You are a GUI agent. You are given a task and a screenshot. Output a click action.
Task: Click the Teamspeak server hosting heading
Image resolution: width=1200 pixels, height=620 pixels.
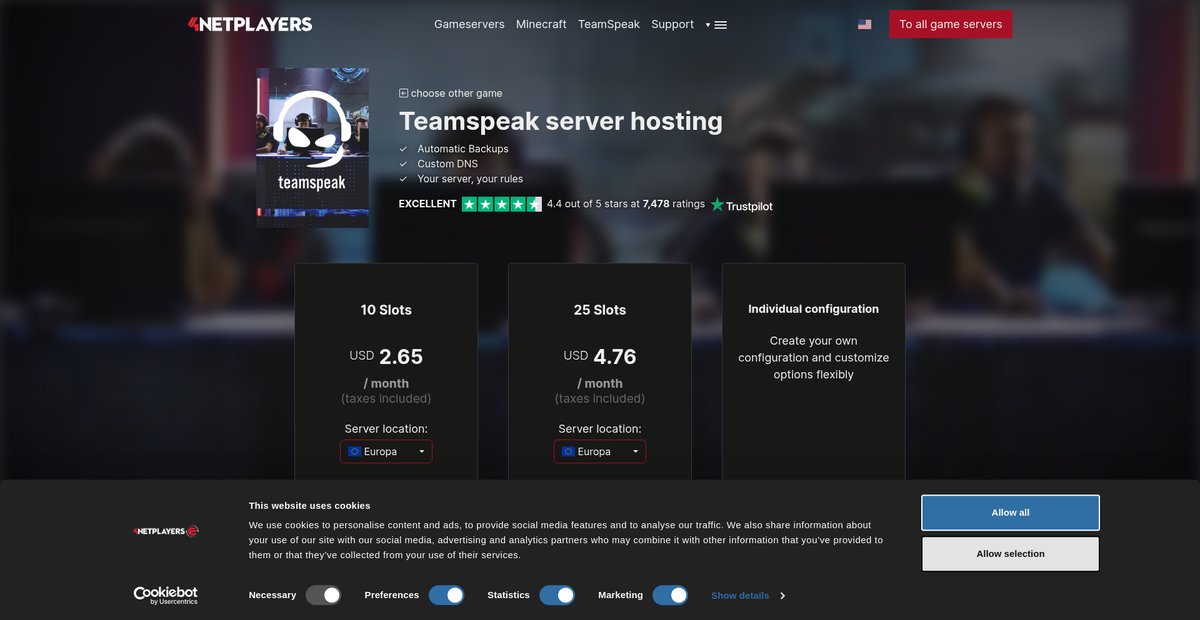(x=561, y=121)
